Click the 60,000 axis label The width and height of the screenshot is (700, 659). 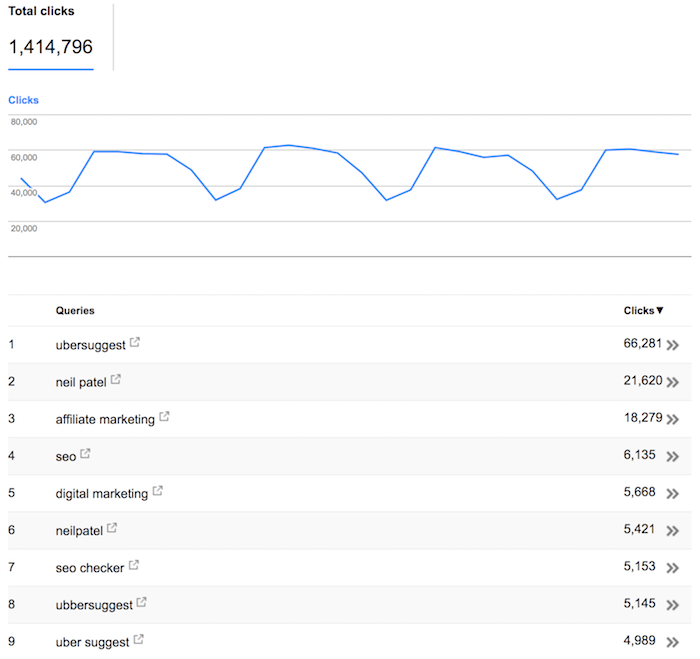point(24,158)
